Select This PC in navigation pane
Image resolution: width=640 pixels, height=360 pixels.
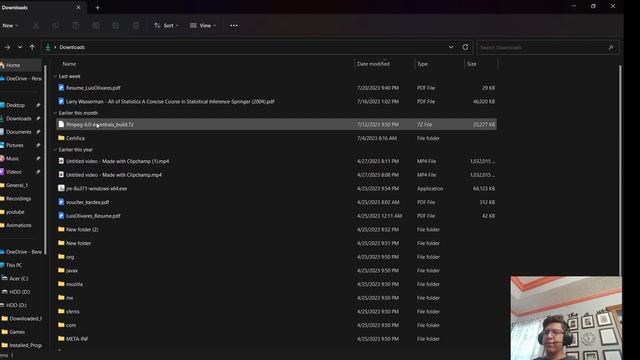[x=14, y=265]
